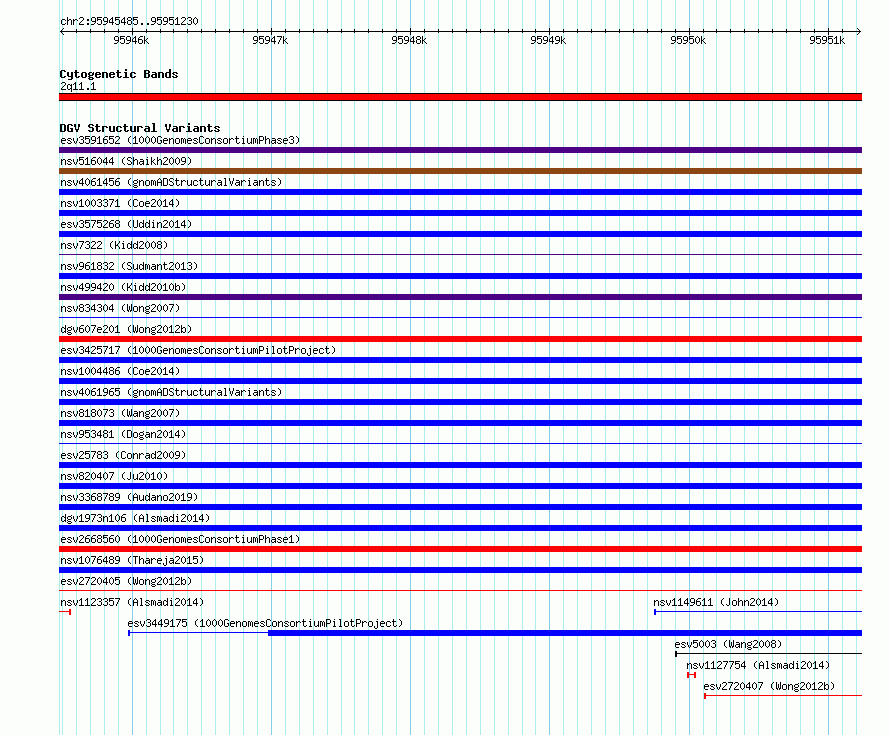Open variant nsv961832 (Sudmant2013) label
Viewport: 890px width, 735px height.
(129, 266)
